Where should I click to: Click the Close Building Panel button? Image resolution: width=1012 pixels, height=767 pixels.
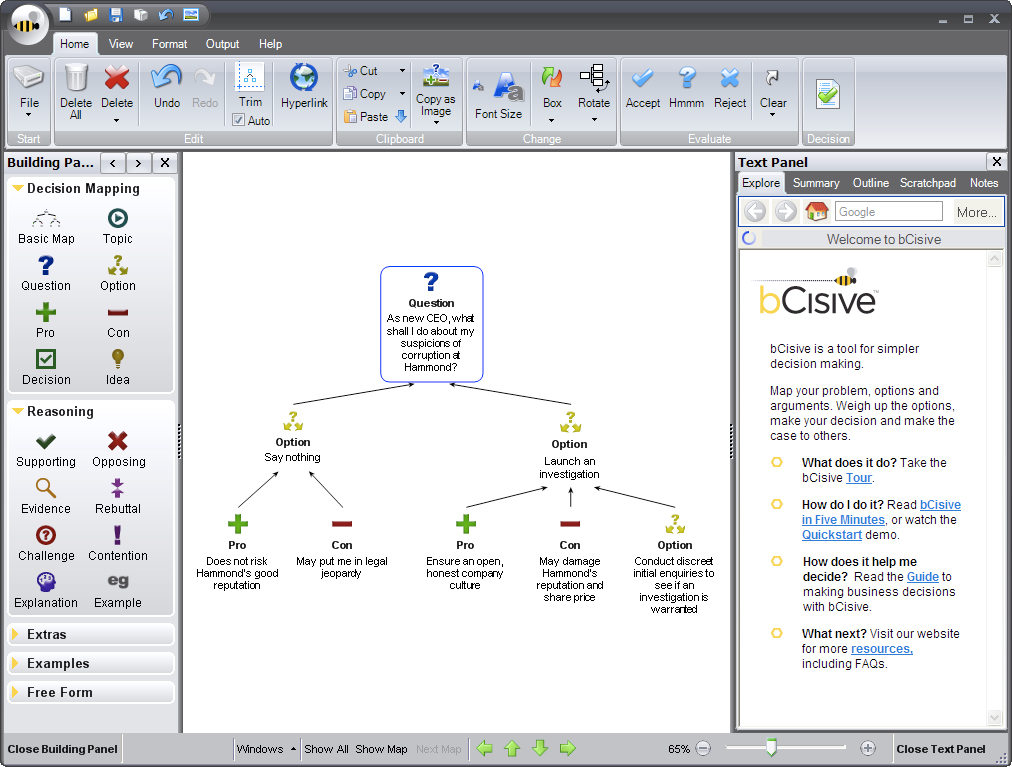point(63,749)
